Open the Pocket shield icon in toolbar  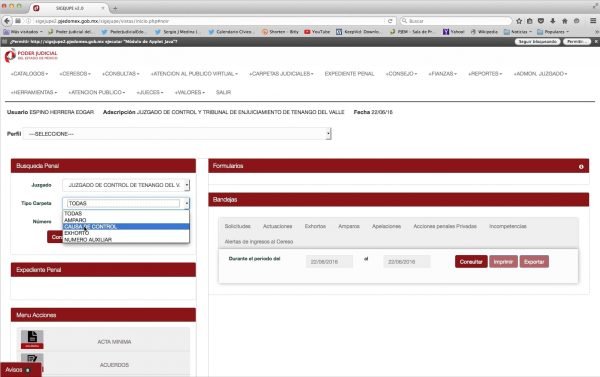(x=541, y=21)
